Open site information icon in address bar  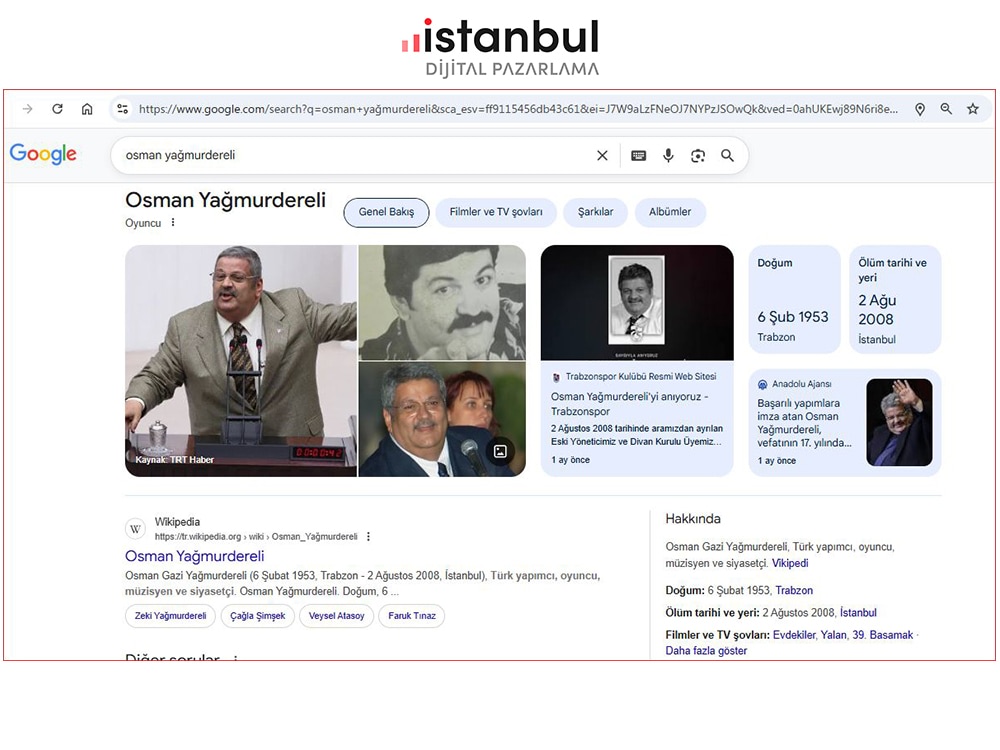coord(122,109)
